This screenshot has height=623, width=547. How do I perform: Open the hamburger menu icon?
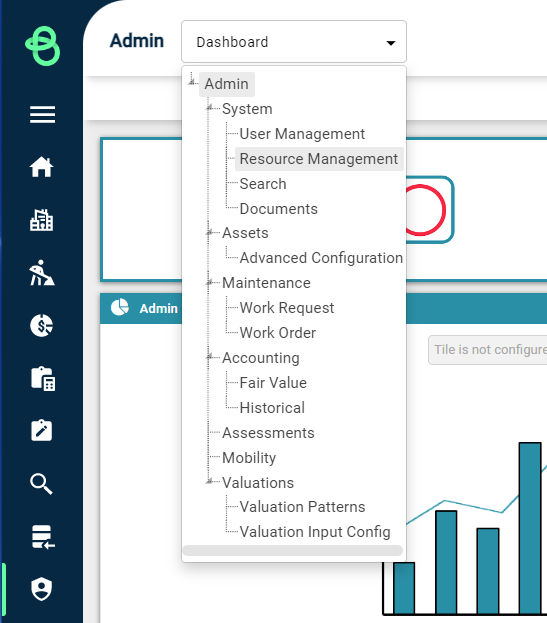(x=43, y=114)
